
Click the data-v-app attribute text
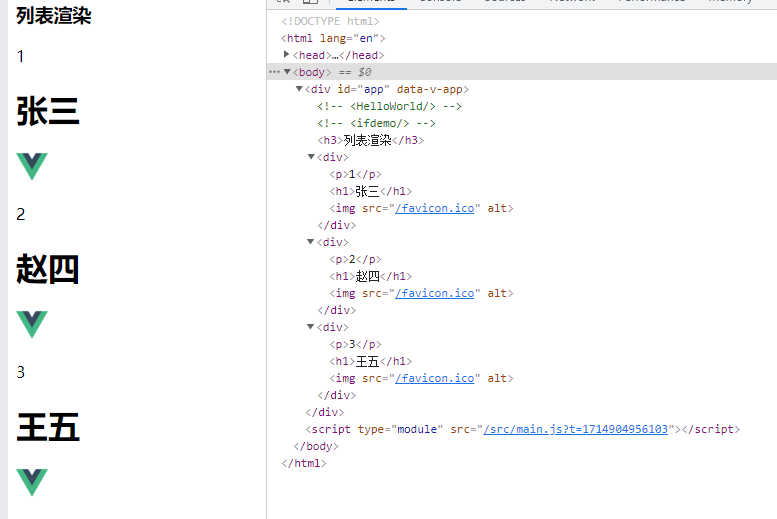pyautogui.click(x=429, y=89)
